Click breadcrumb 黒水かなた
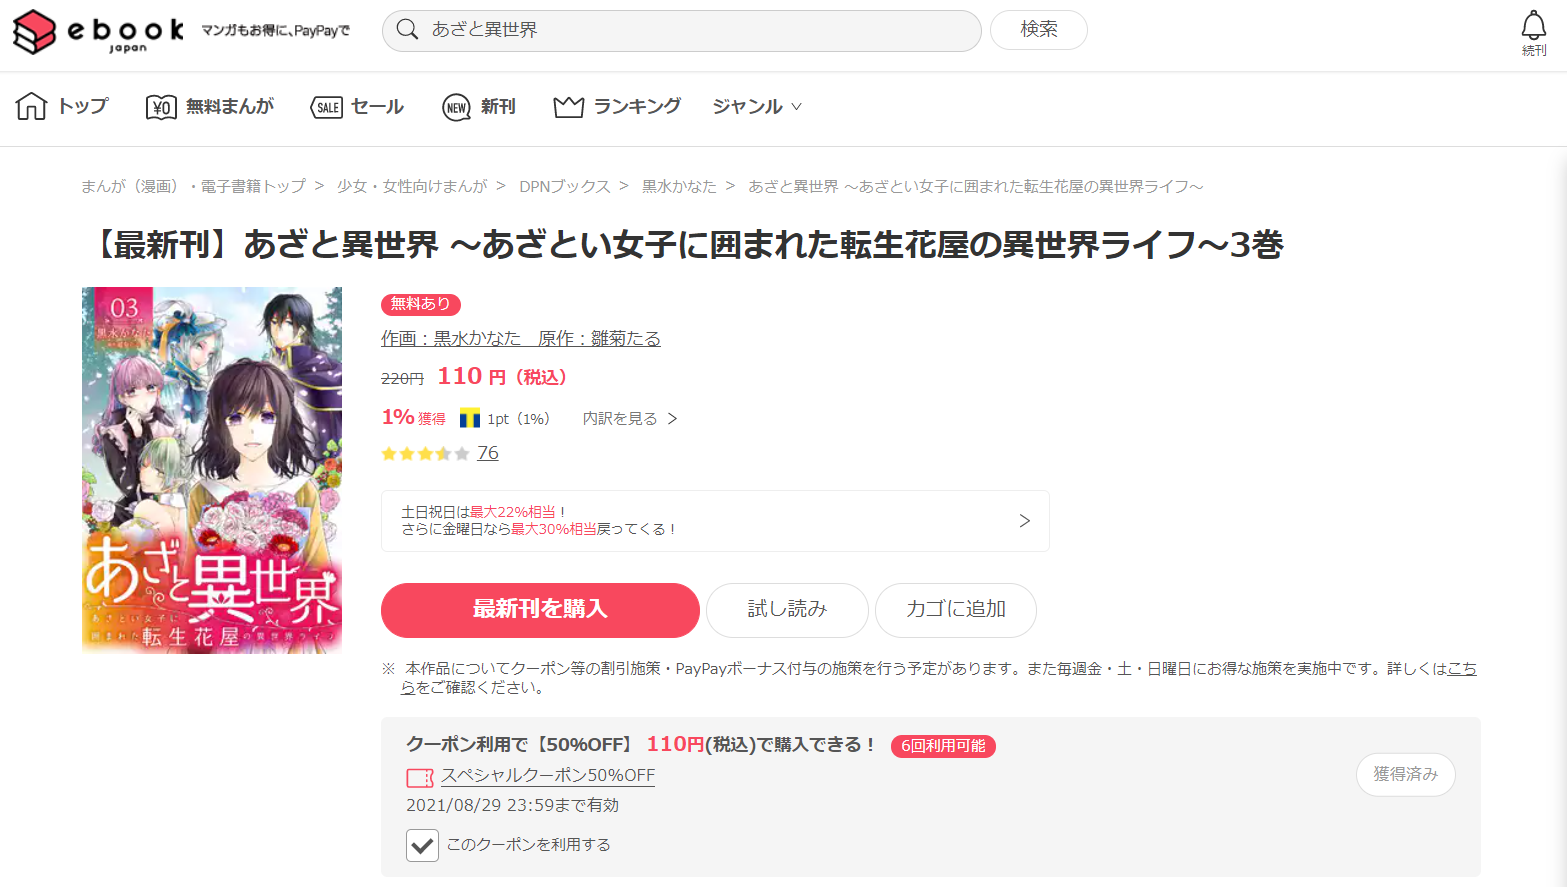The height and width of the screenshot is (887, 1567). tap(679, 186)
